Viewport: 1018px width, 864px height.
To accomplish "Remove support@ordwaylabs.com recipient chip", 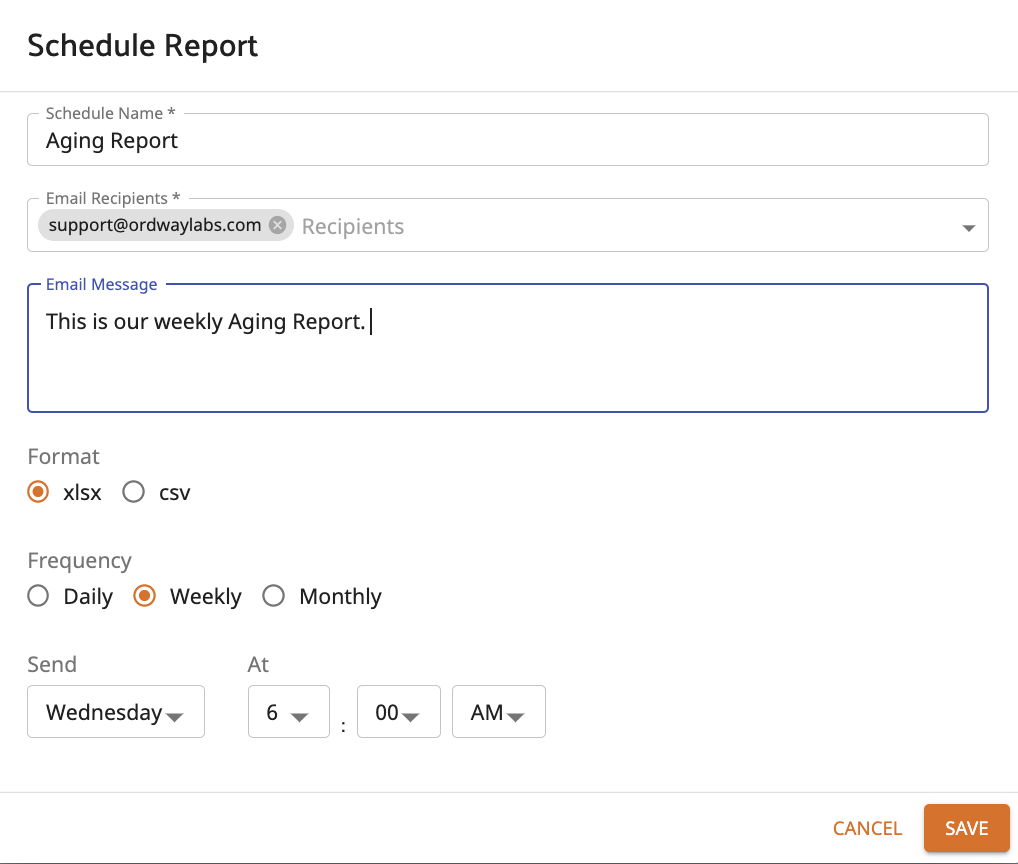I will click(x=277, y=225).
